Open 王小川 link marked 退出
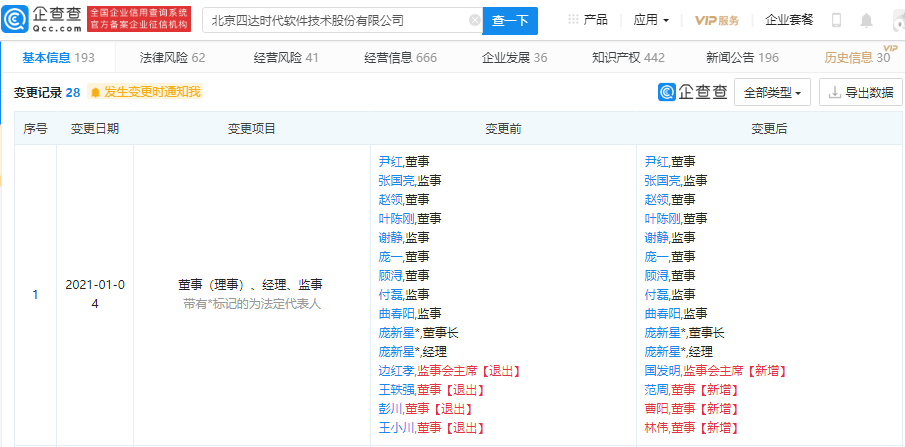The width and height of the screenshot is (905, 447). 397,428
